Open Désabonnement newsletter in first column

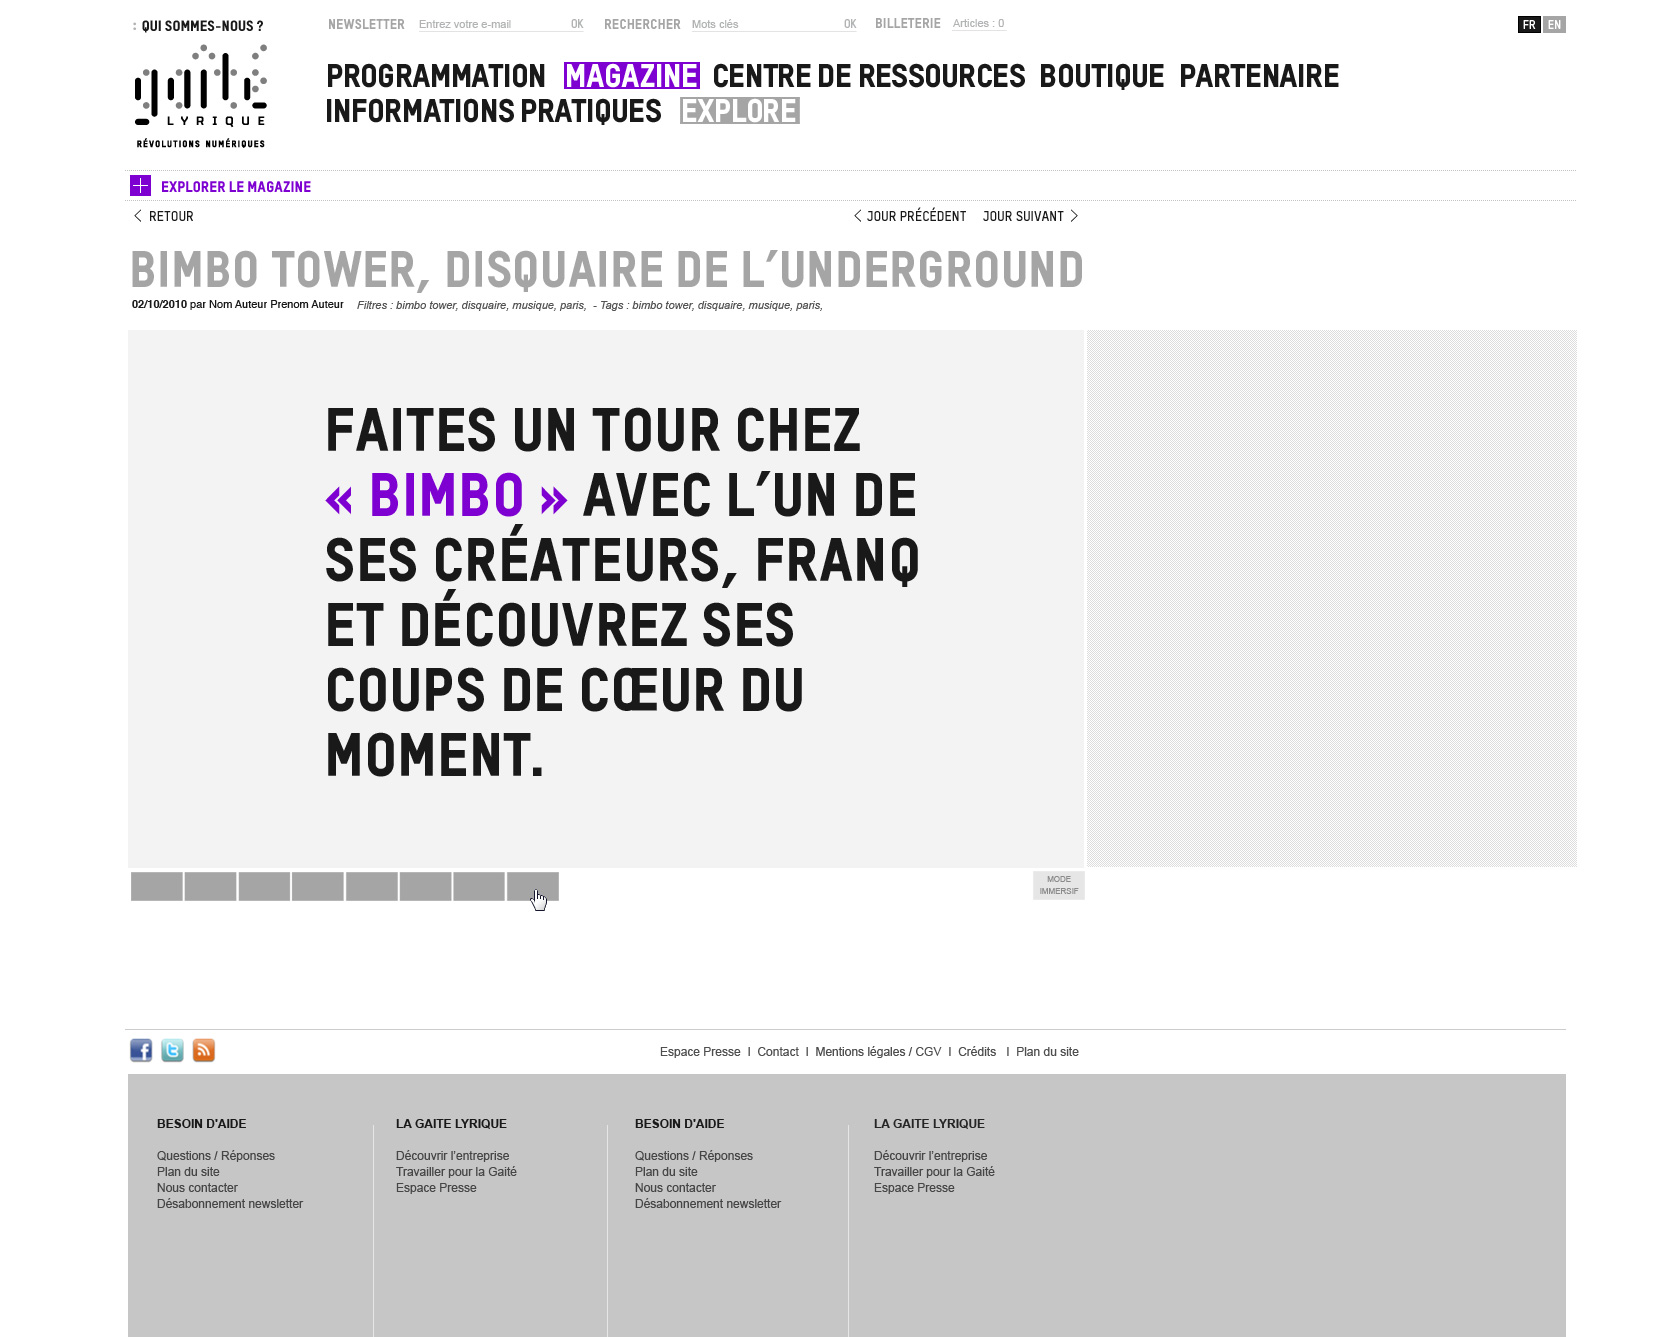(x=230, y=1204)
